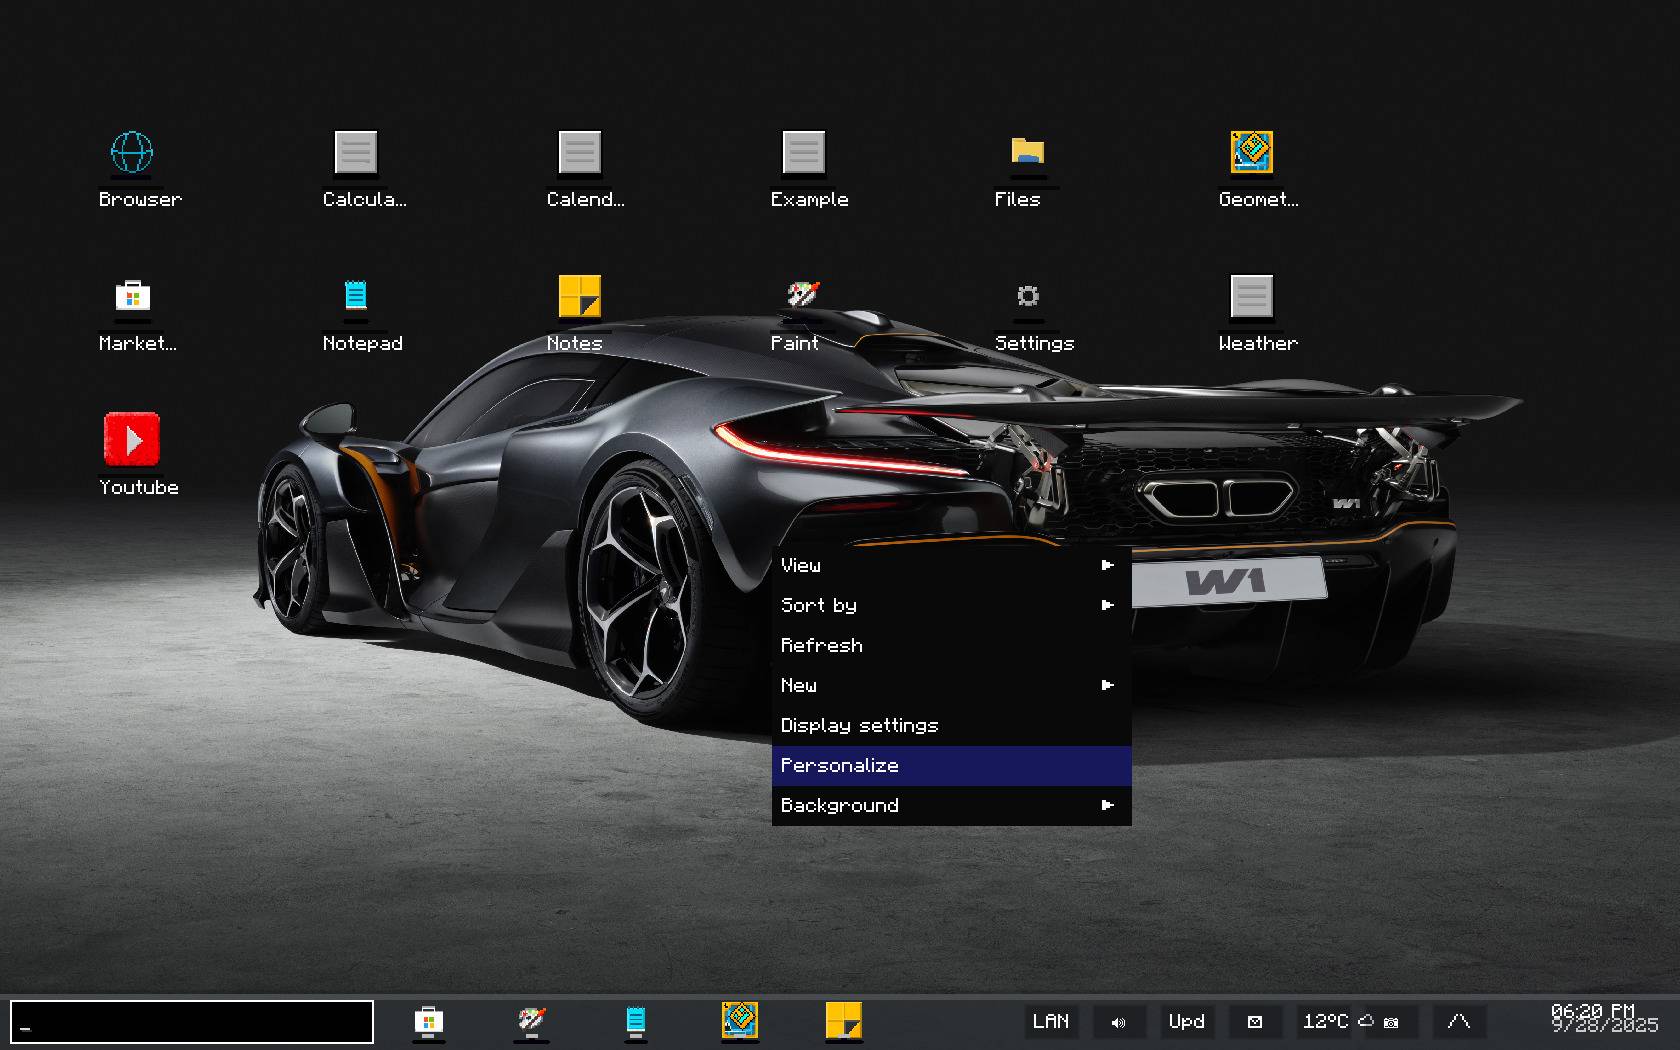The width and height of the screenshot is (1680, 1050).
Task: Click the taskbar search input box
Action: pos(192,1022)
